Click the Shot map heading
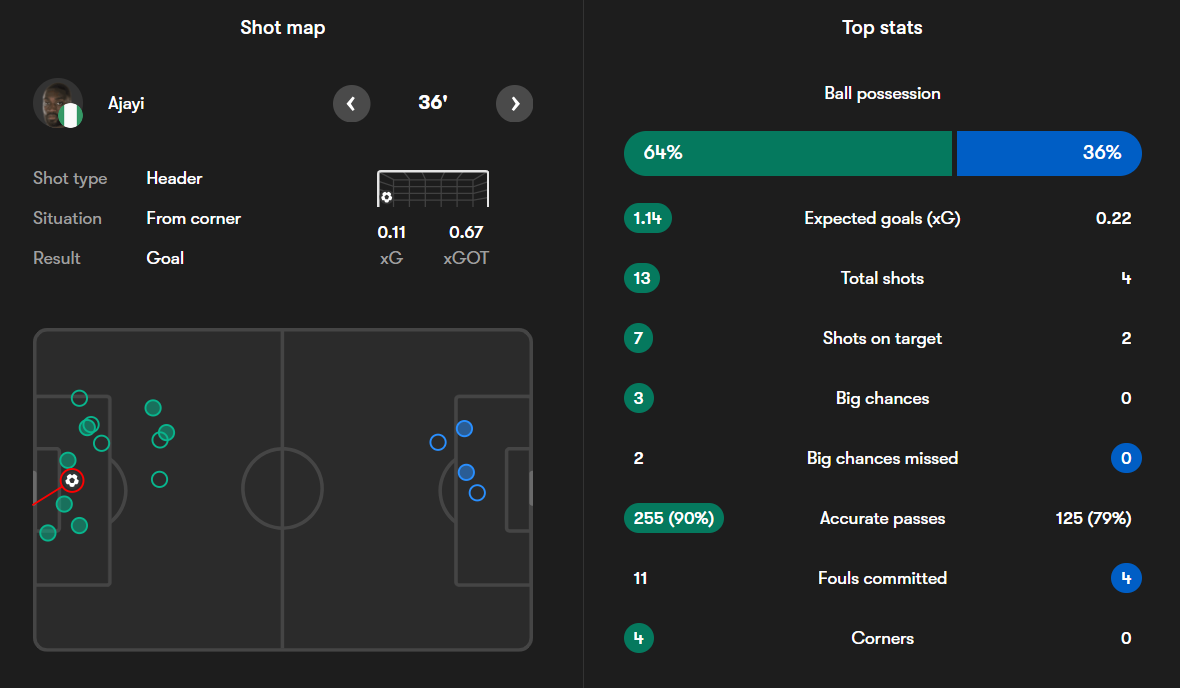This screenshot has width=1180, height=688. pyautogui.click(x=283, y=28)
